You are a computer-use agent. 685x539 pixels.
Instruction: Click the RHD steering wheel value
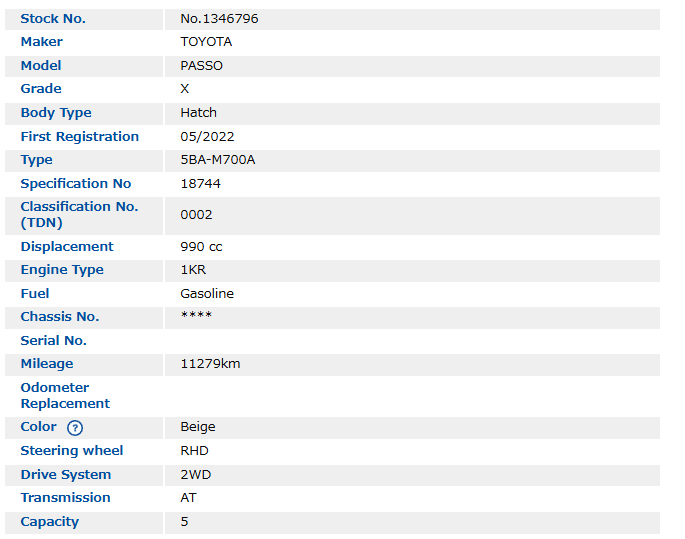coord(194,451)
